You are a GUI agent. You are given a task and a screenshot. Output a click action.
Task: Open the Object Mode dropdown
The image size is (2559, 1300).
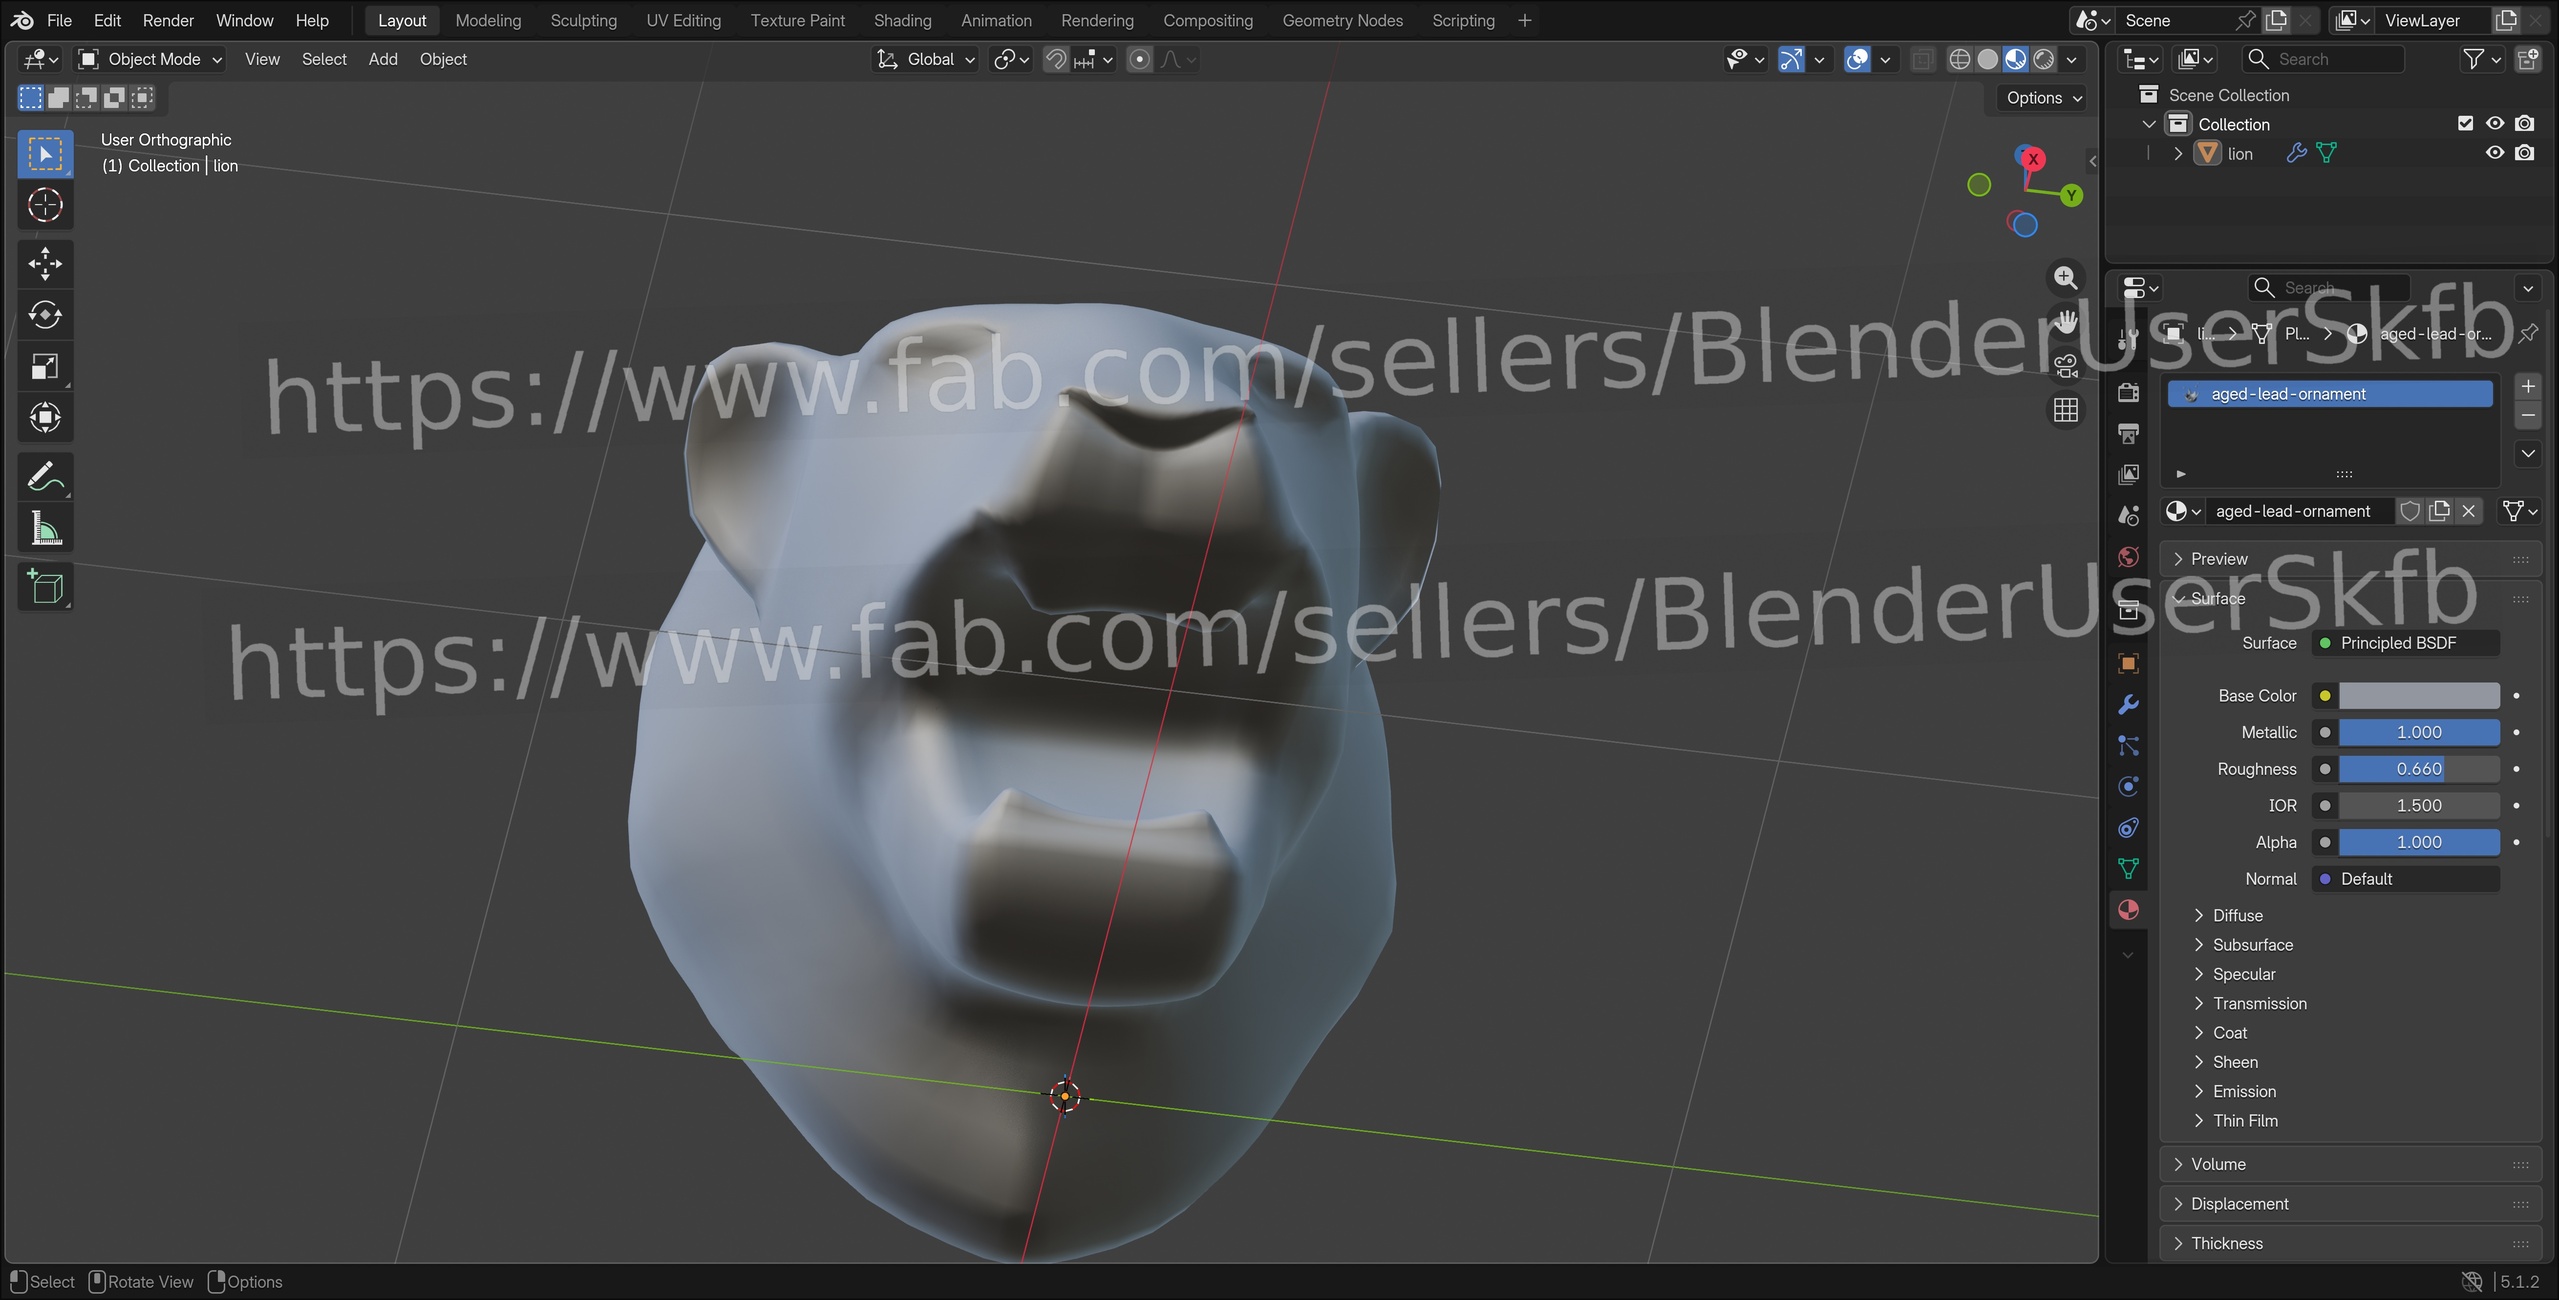150,59
